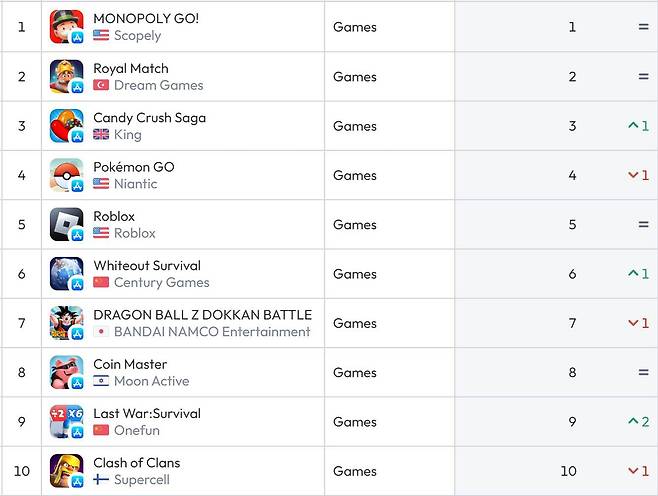
Task: Click the Candy Crush Saga up-1 rank indicator
Action: 638,126
